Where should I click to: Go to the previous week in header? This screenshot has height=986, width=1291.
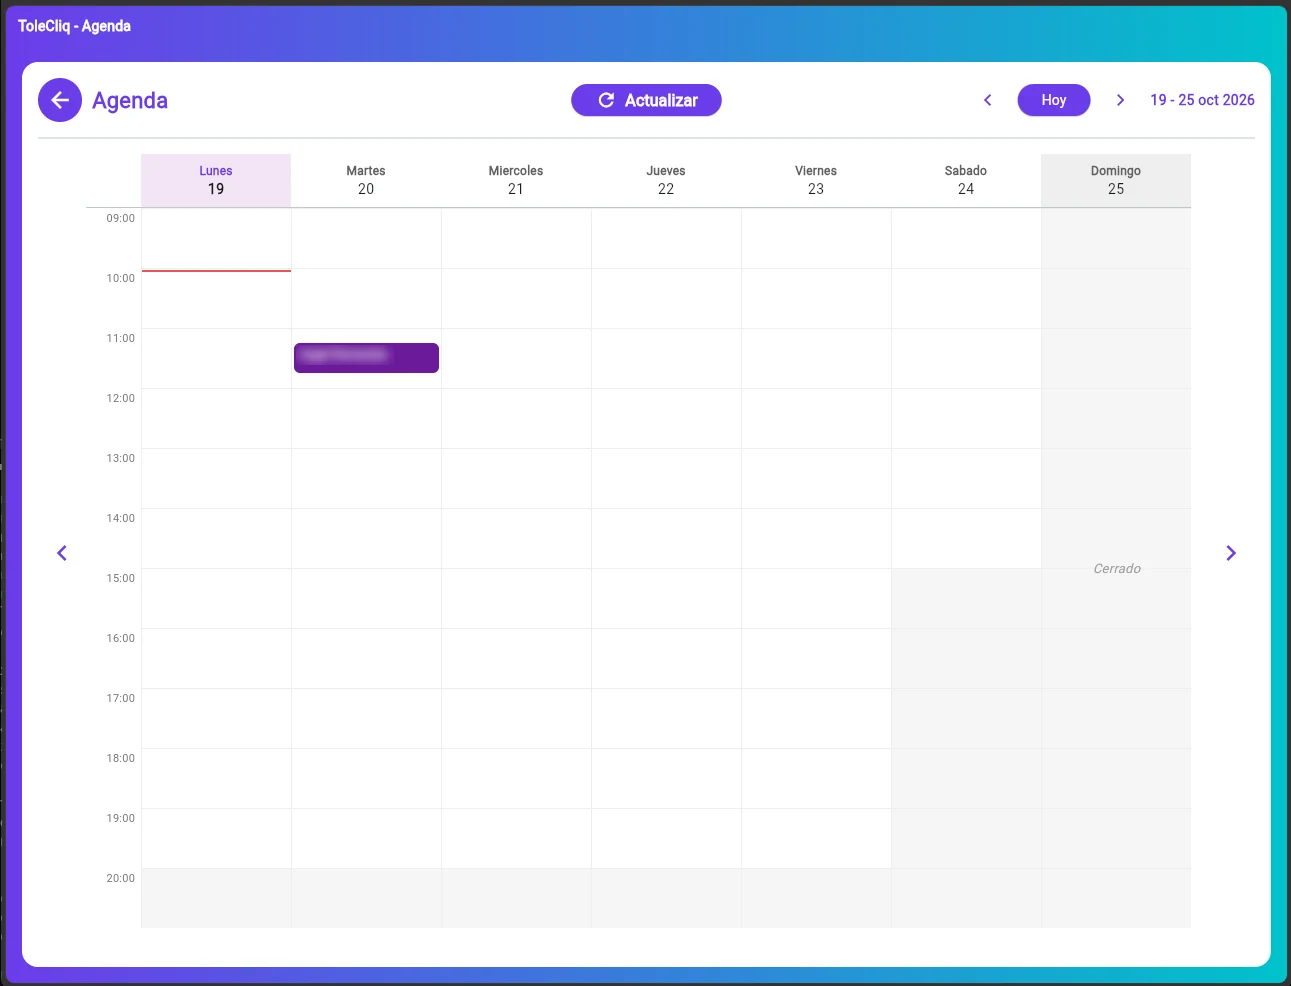[988, 100]
